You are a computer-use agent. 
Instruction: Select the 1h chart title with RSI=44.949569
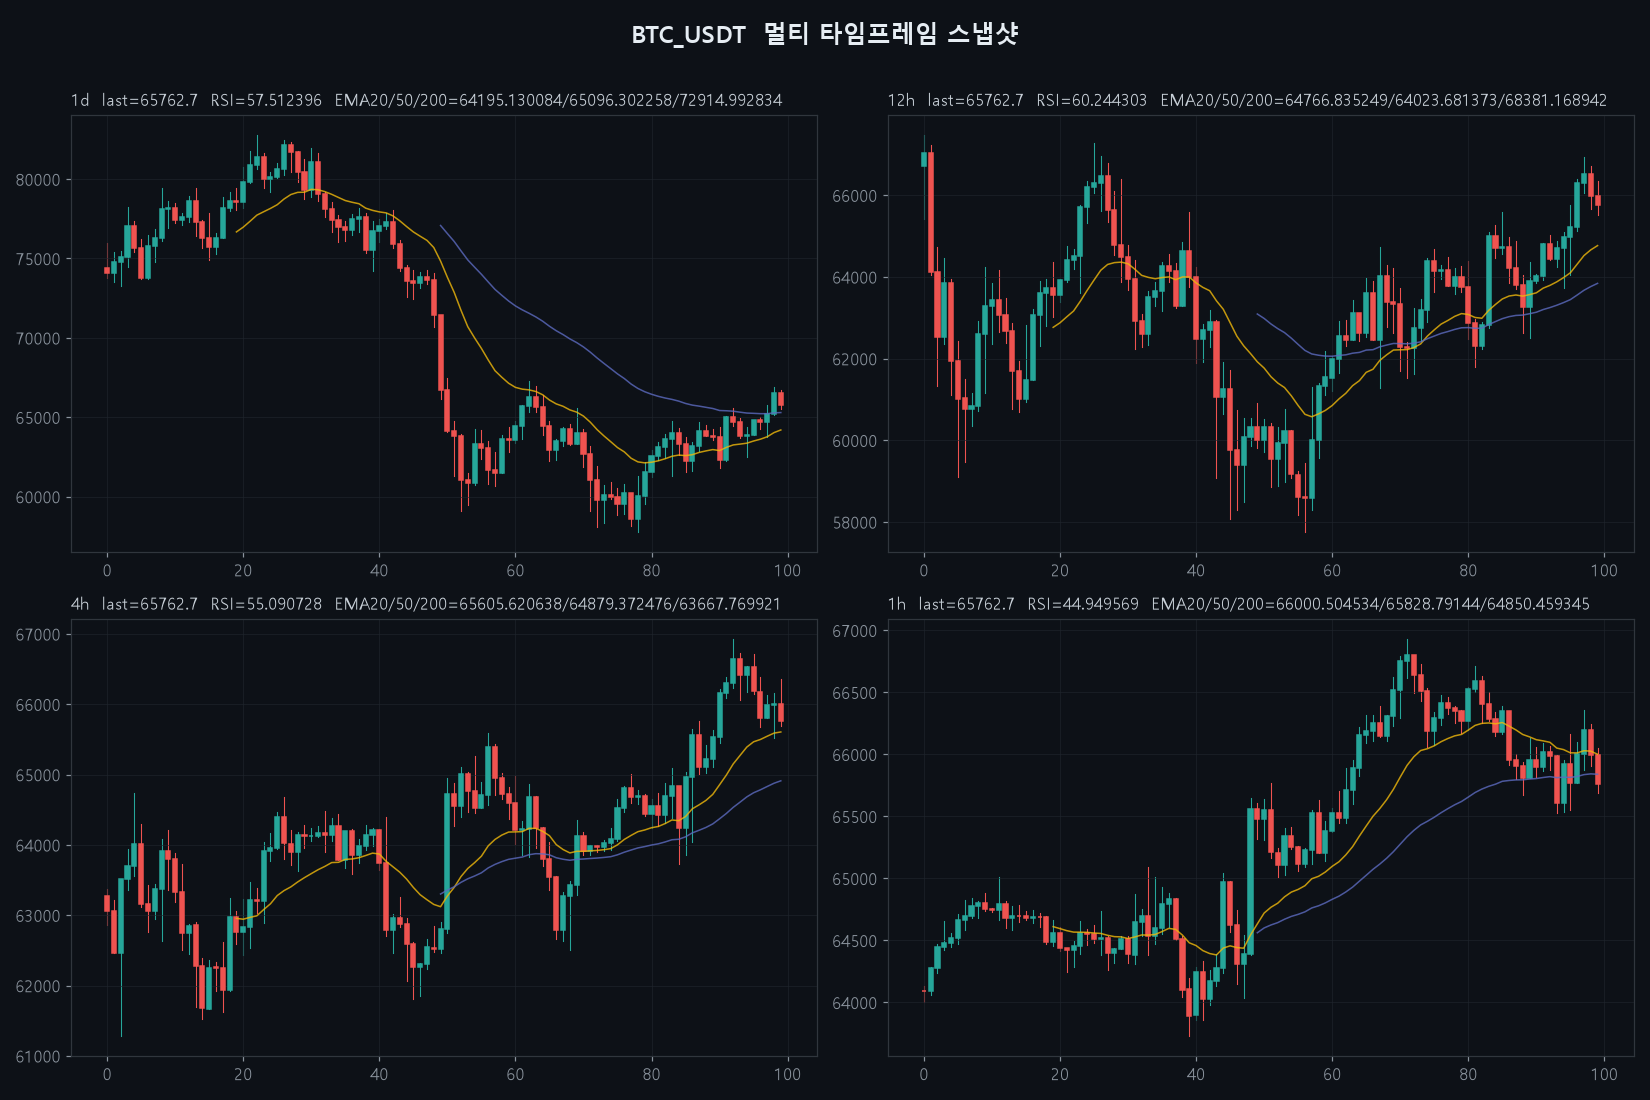coord(1238,604)
